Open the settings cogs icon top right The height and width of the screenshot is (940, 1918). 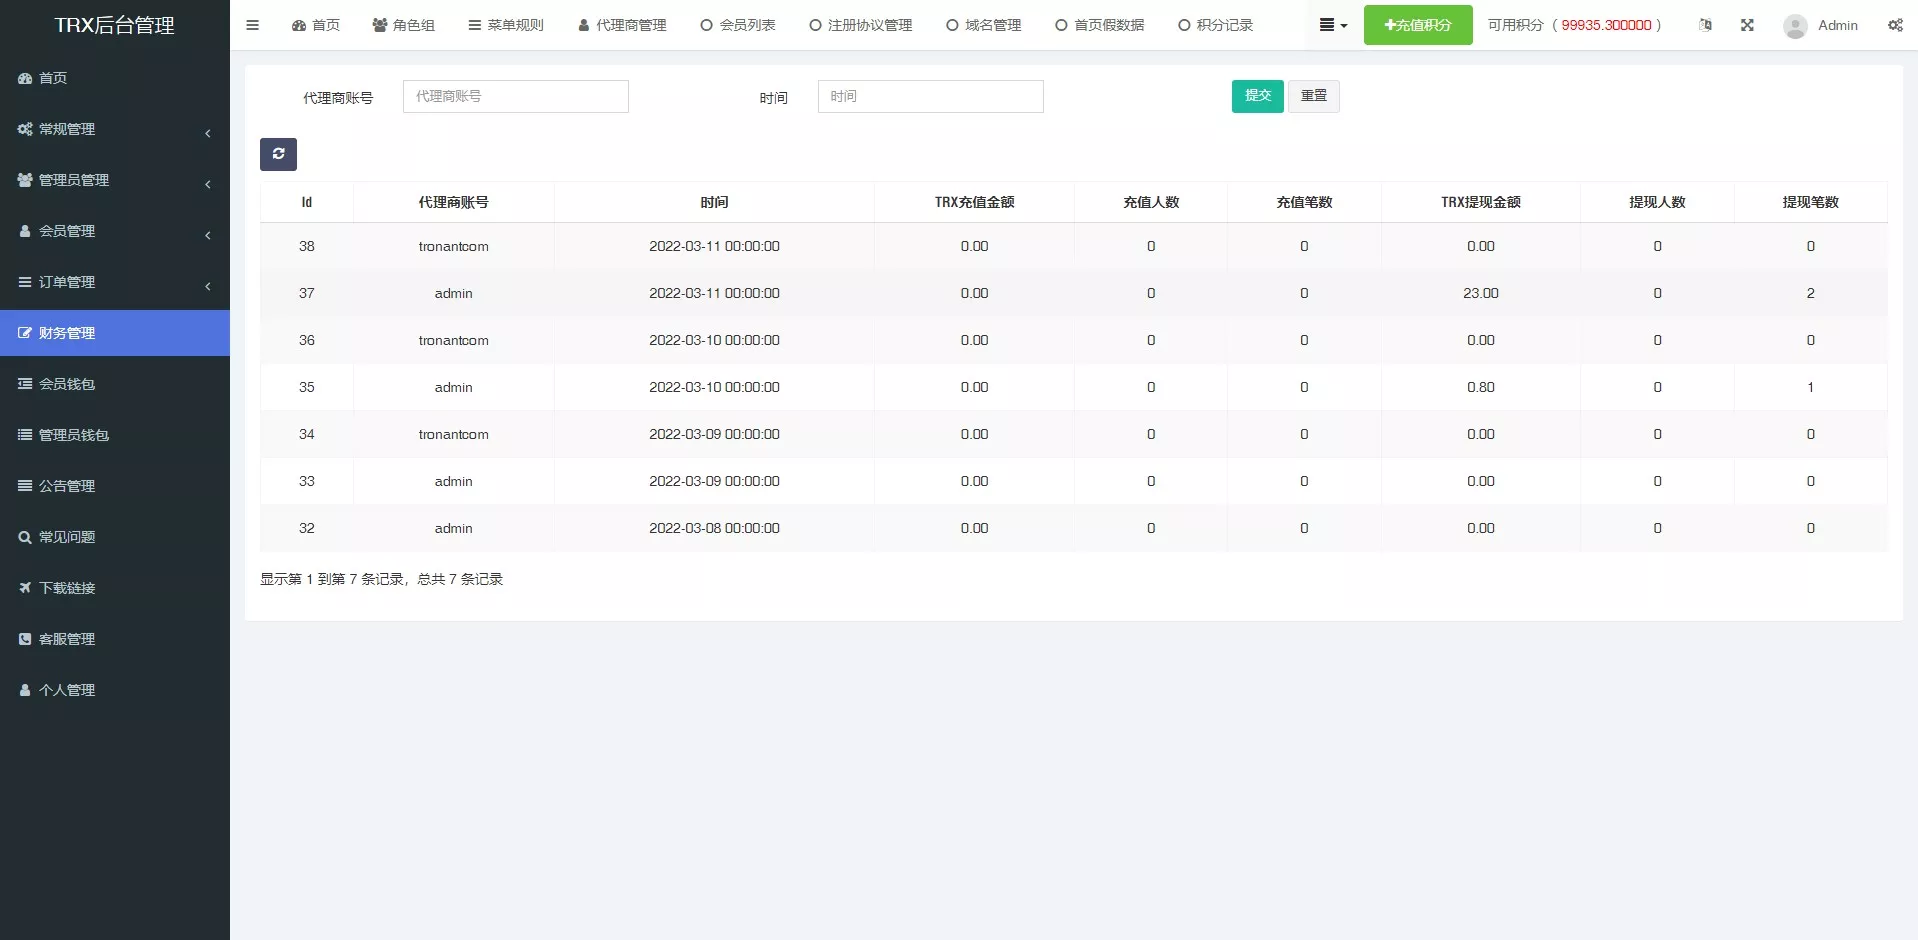pos(1895,25)
